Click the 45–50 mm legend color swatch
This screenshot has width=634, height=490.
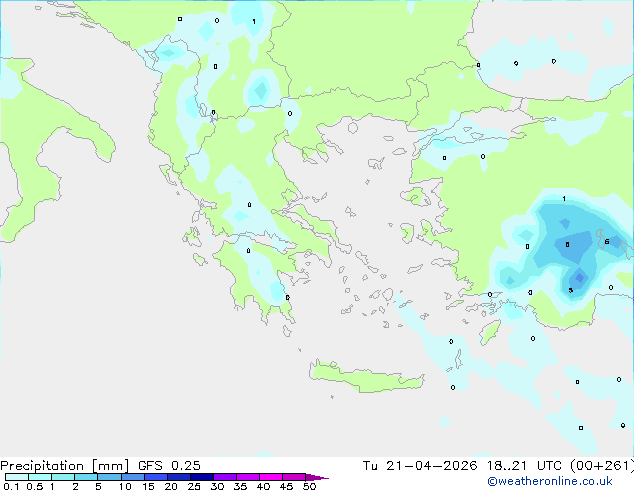(x=294, y=477)
